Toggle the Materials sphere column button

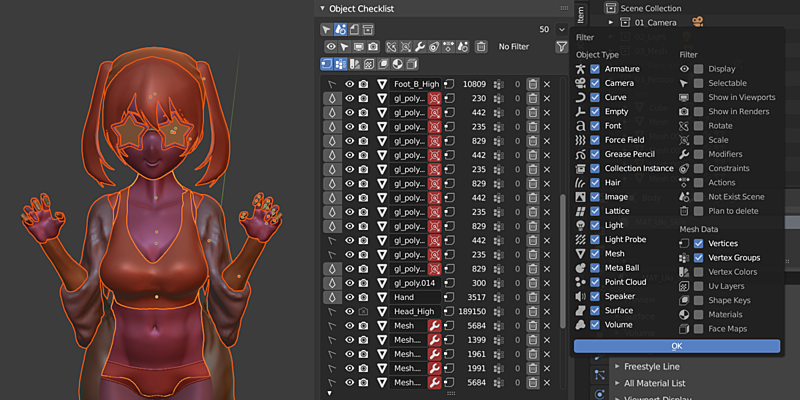click(x=398, y=64)
